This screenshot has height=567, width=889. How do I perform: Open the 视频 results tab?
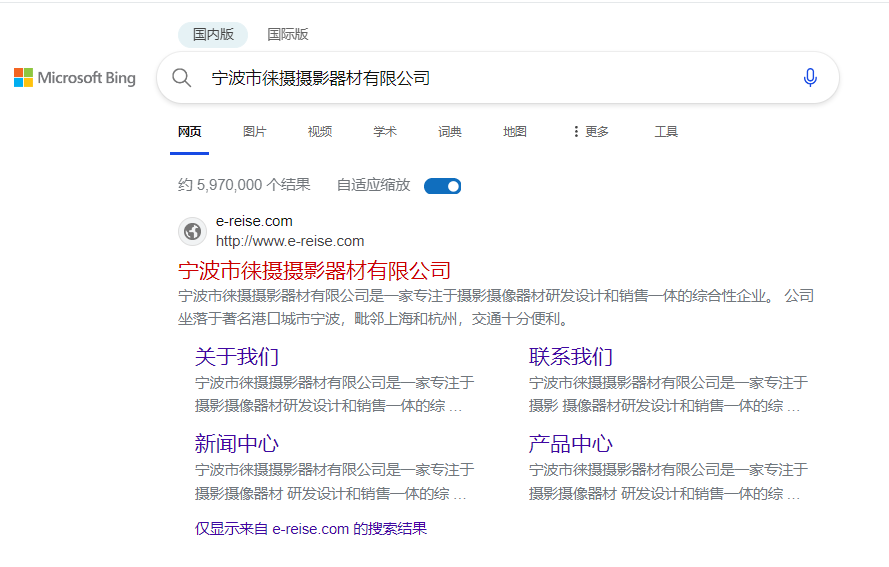point(320,132)
